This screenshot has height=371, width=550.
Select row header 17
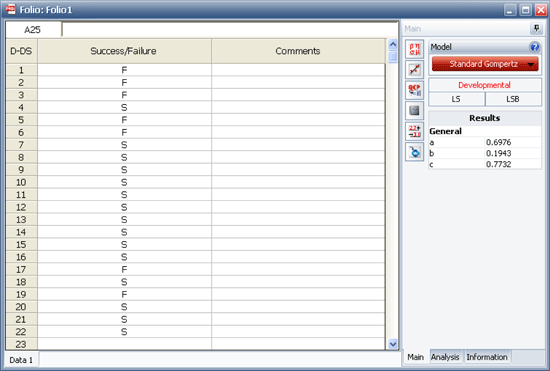coord(21,269)
